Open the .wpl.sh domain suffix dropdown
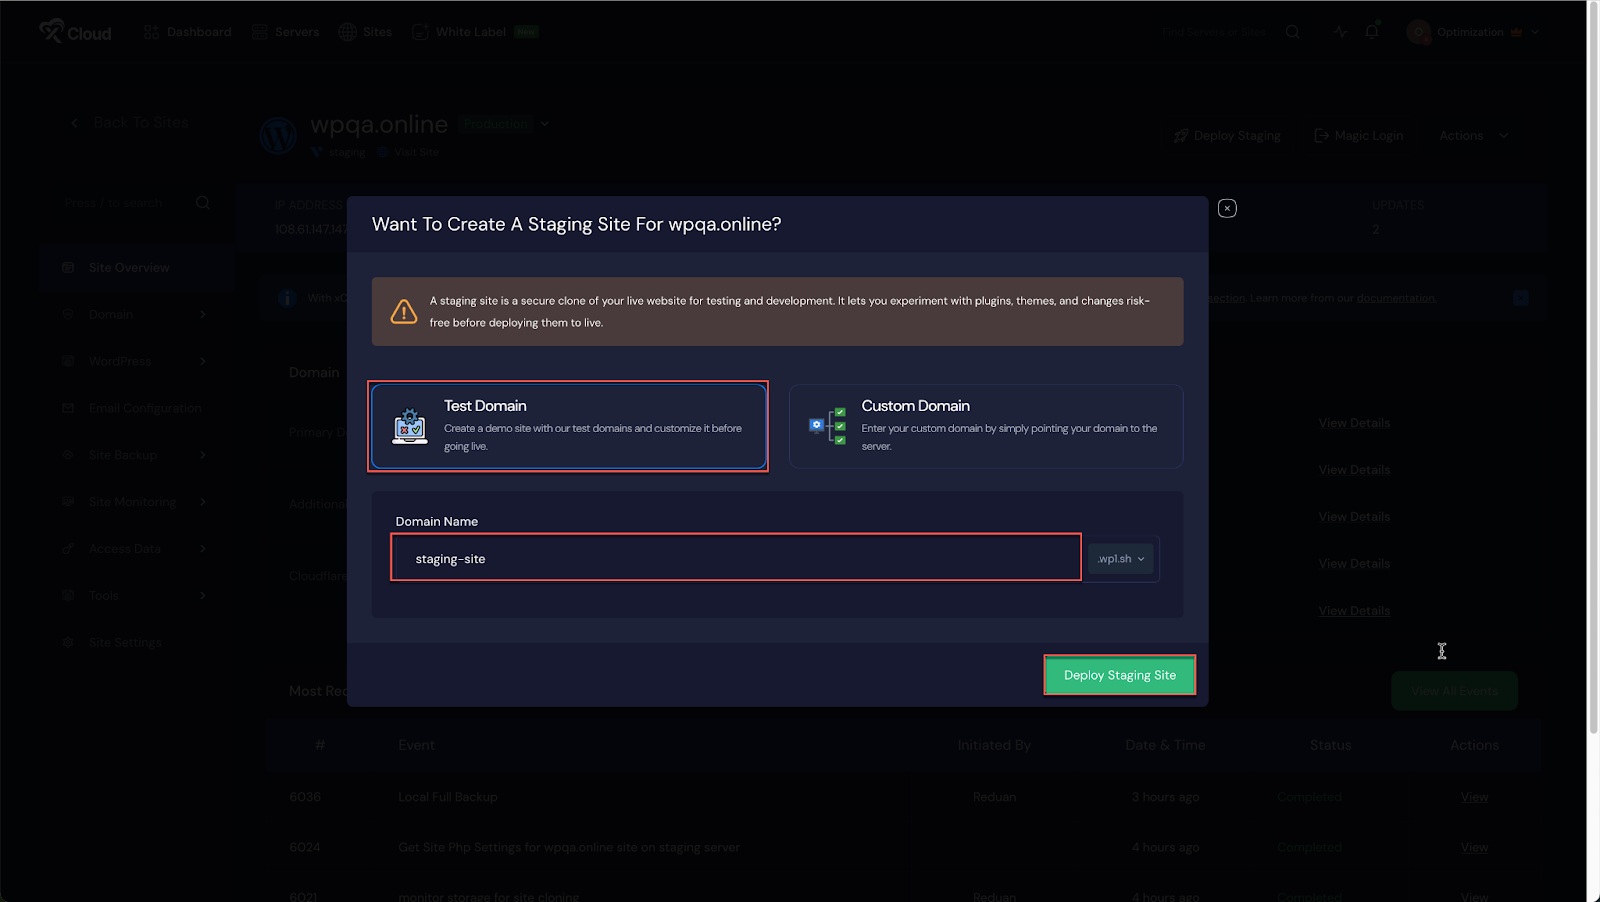This screenshot has width=1600, height=902. click(1121, 559)
